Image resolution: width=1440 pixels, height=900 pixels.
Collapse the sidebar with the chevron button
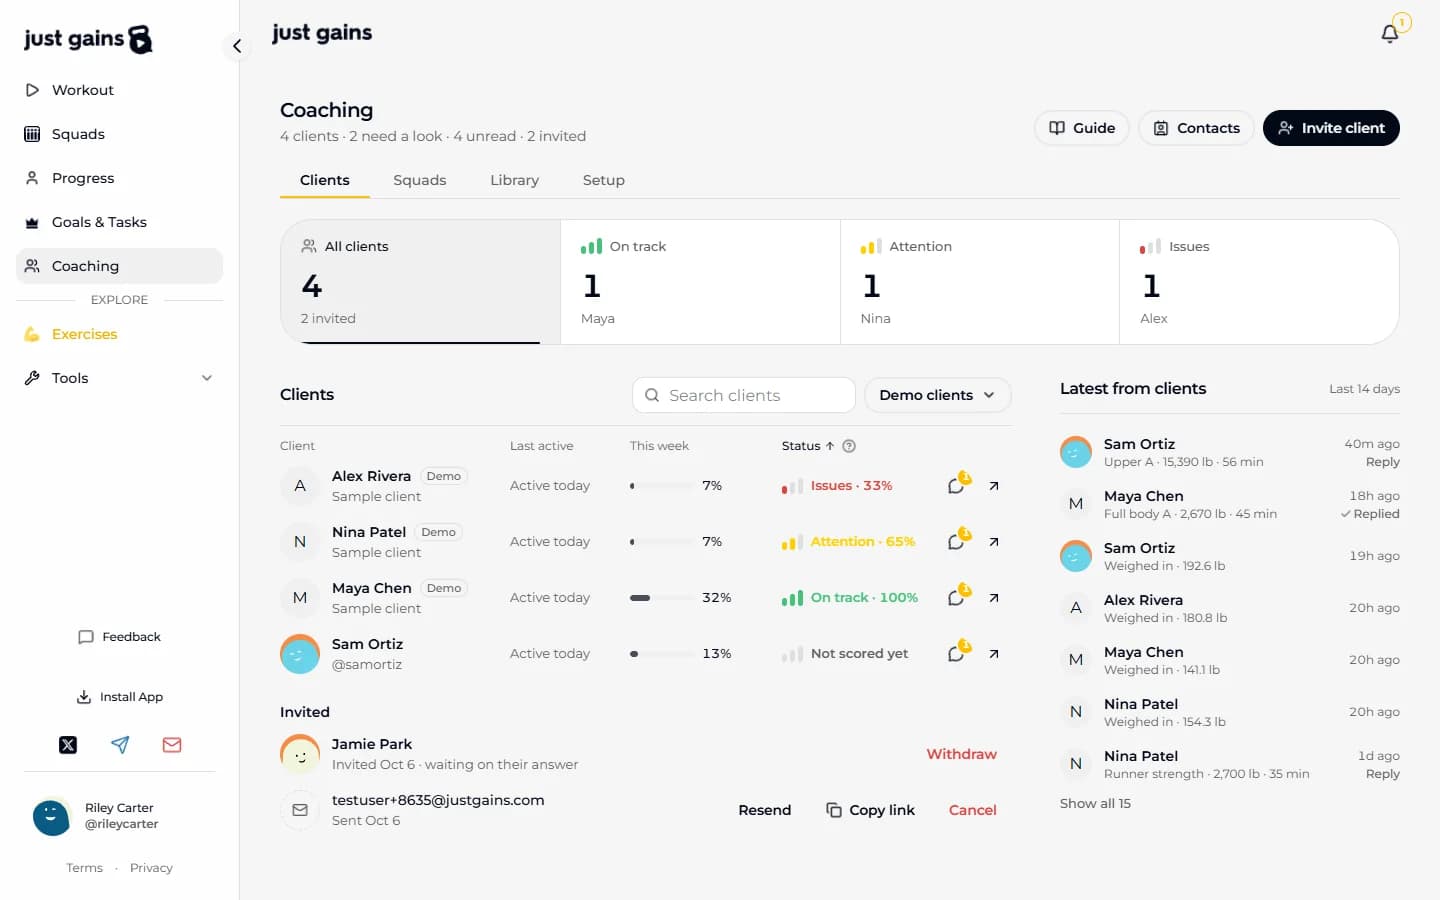(x=237, y=46)
